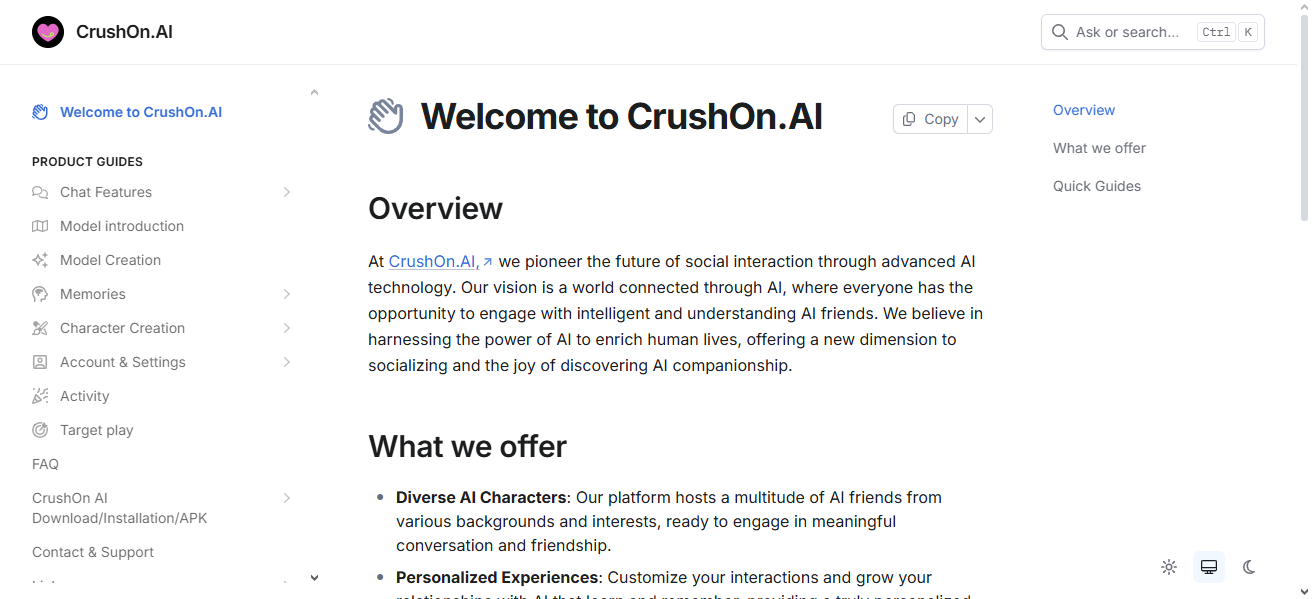Expand the Account & Settings chevron
Image resolution: width=1312 pixels, height=599 pixels.
[287, 362]
